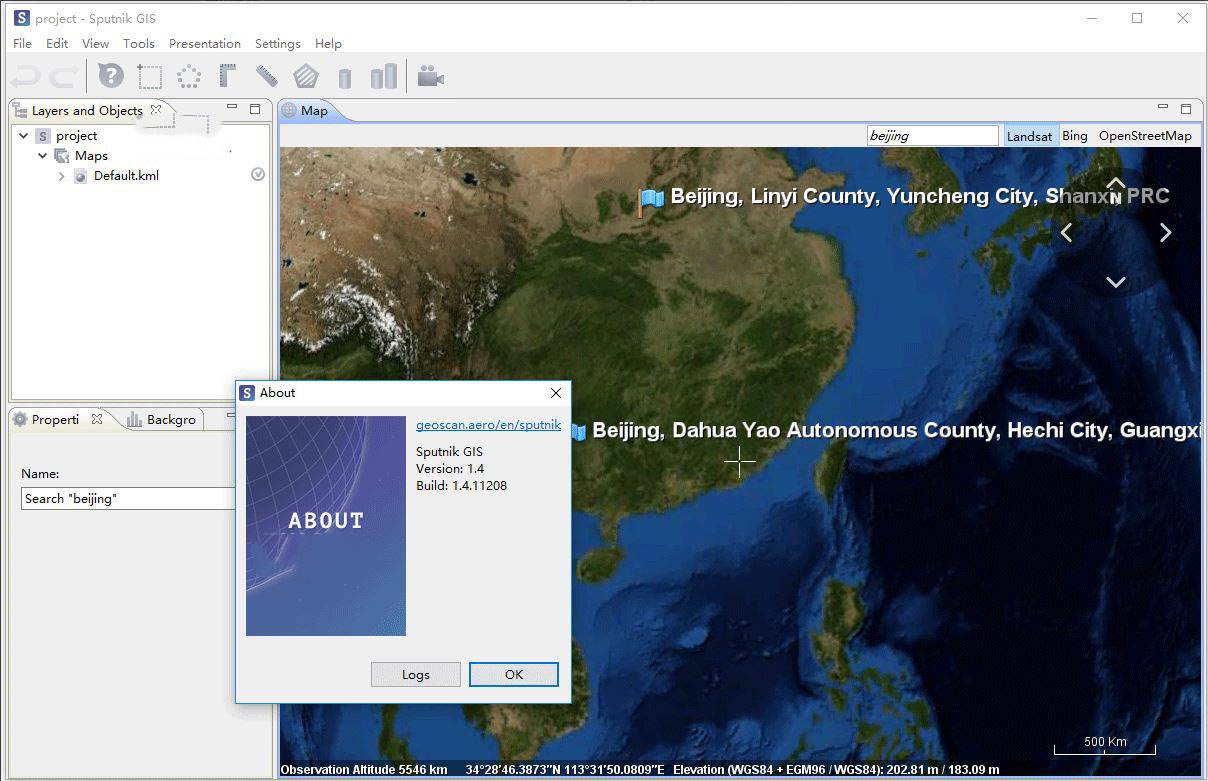Switch base map to Bing
Screen dimensions: 1208x781
coord(1075,136)
